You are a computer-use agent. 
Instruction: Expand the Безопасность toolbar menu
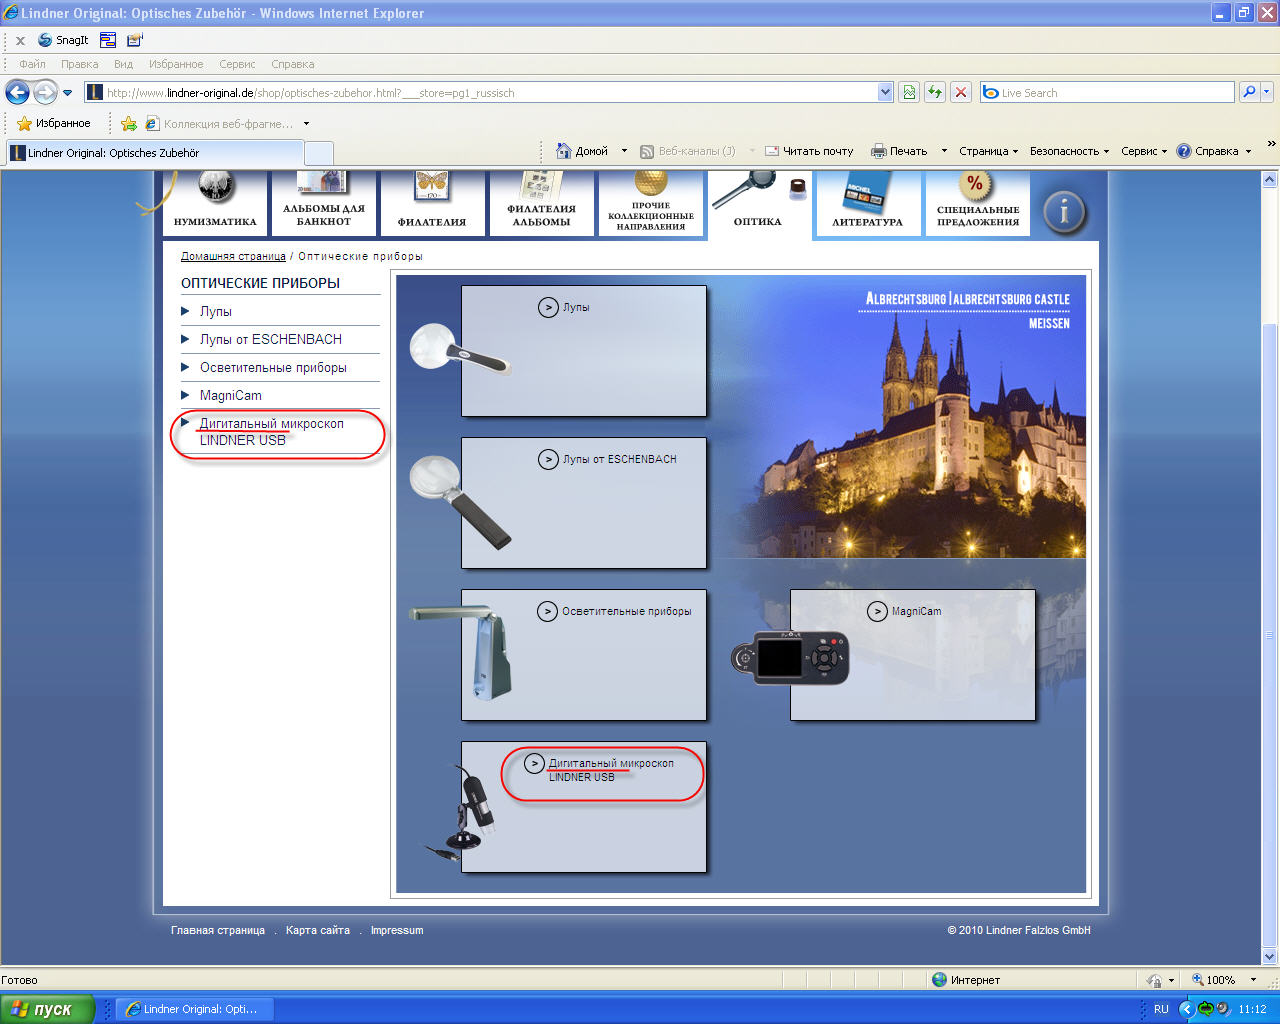click(1069, 151)
